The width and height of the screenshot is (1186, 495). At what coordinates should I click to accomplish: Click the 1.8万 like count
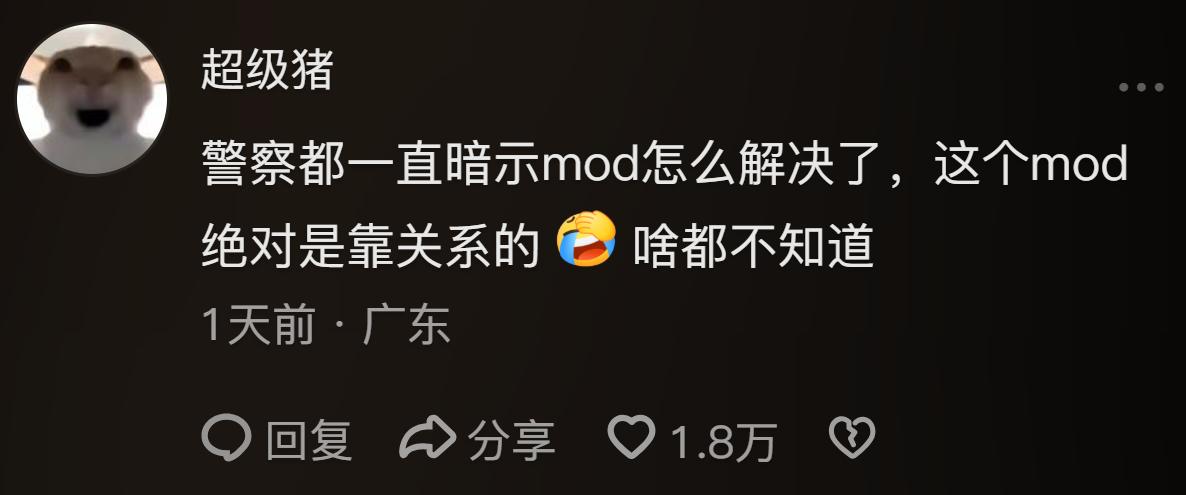725,442
